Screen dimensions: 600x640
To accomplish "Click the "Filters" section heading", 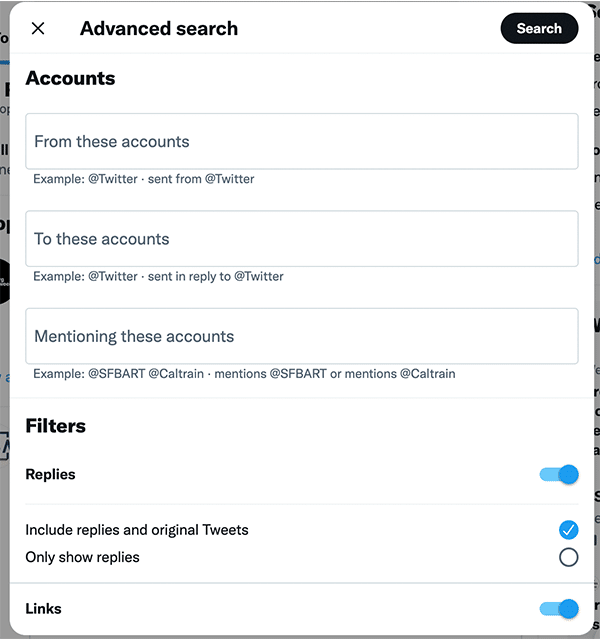I will 56,426.
